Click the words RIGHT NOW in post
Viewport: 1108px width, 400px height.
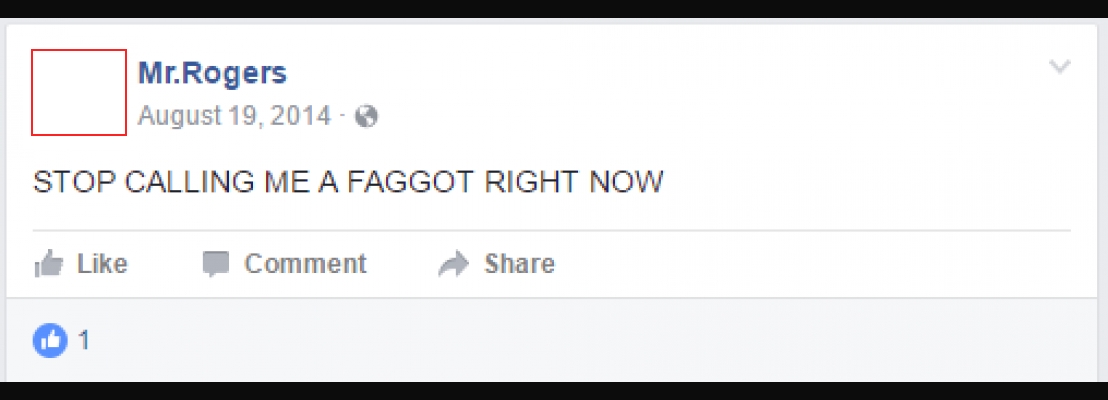point(574,182)
